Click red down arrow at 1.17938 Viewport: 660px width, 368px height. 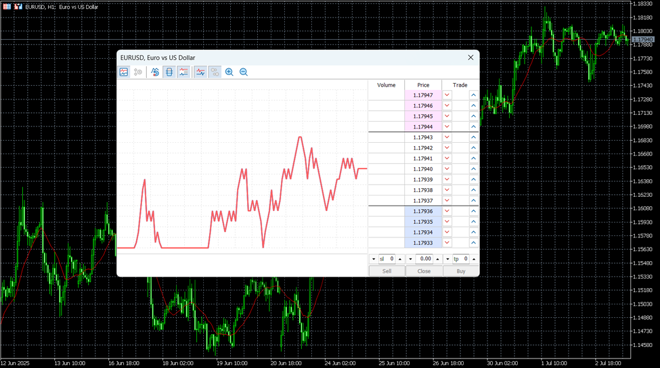point(447,190)
